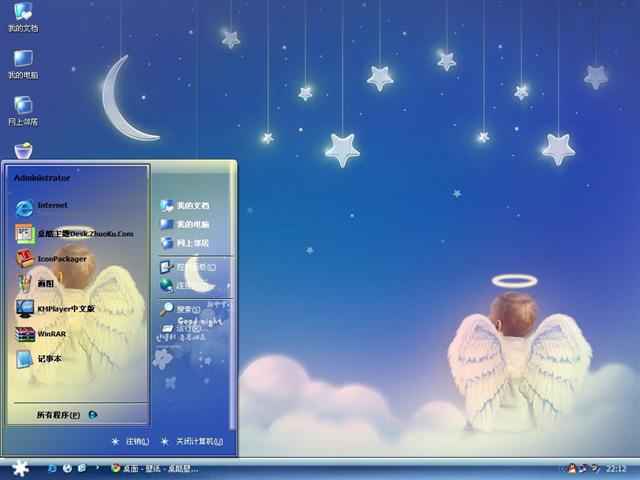
Task: Click the snowflake Start button
Action: point(20,468)
